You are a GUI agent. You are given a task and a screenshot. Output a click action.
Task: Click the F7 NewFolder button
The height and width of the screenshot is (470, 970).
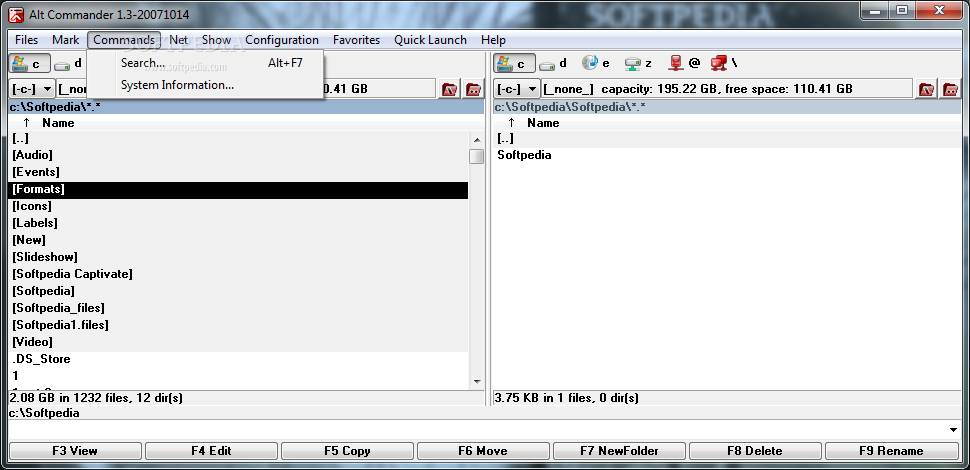[x=619, y=451]
